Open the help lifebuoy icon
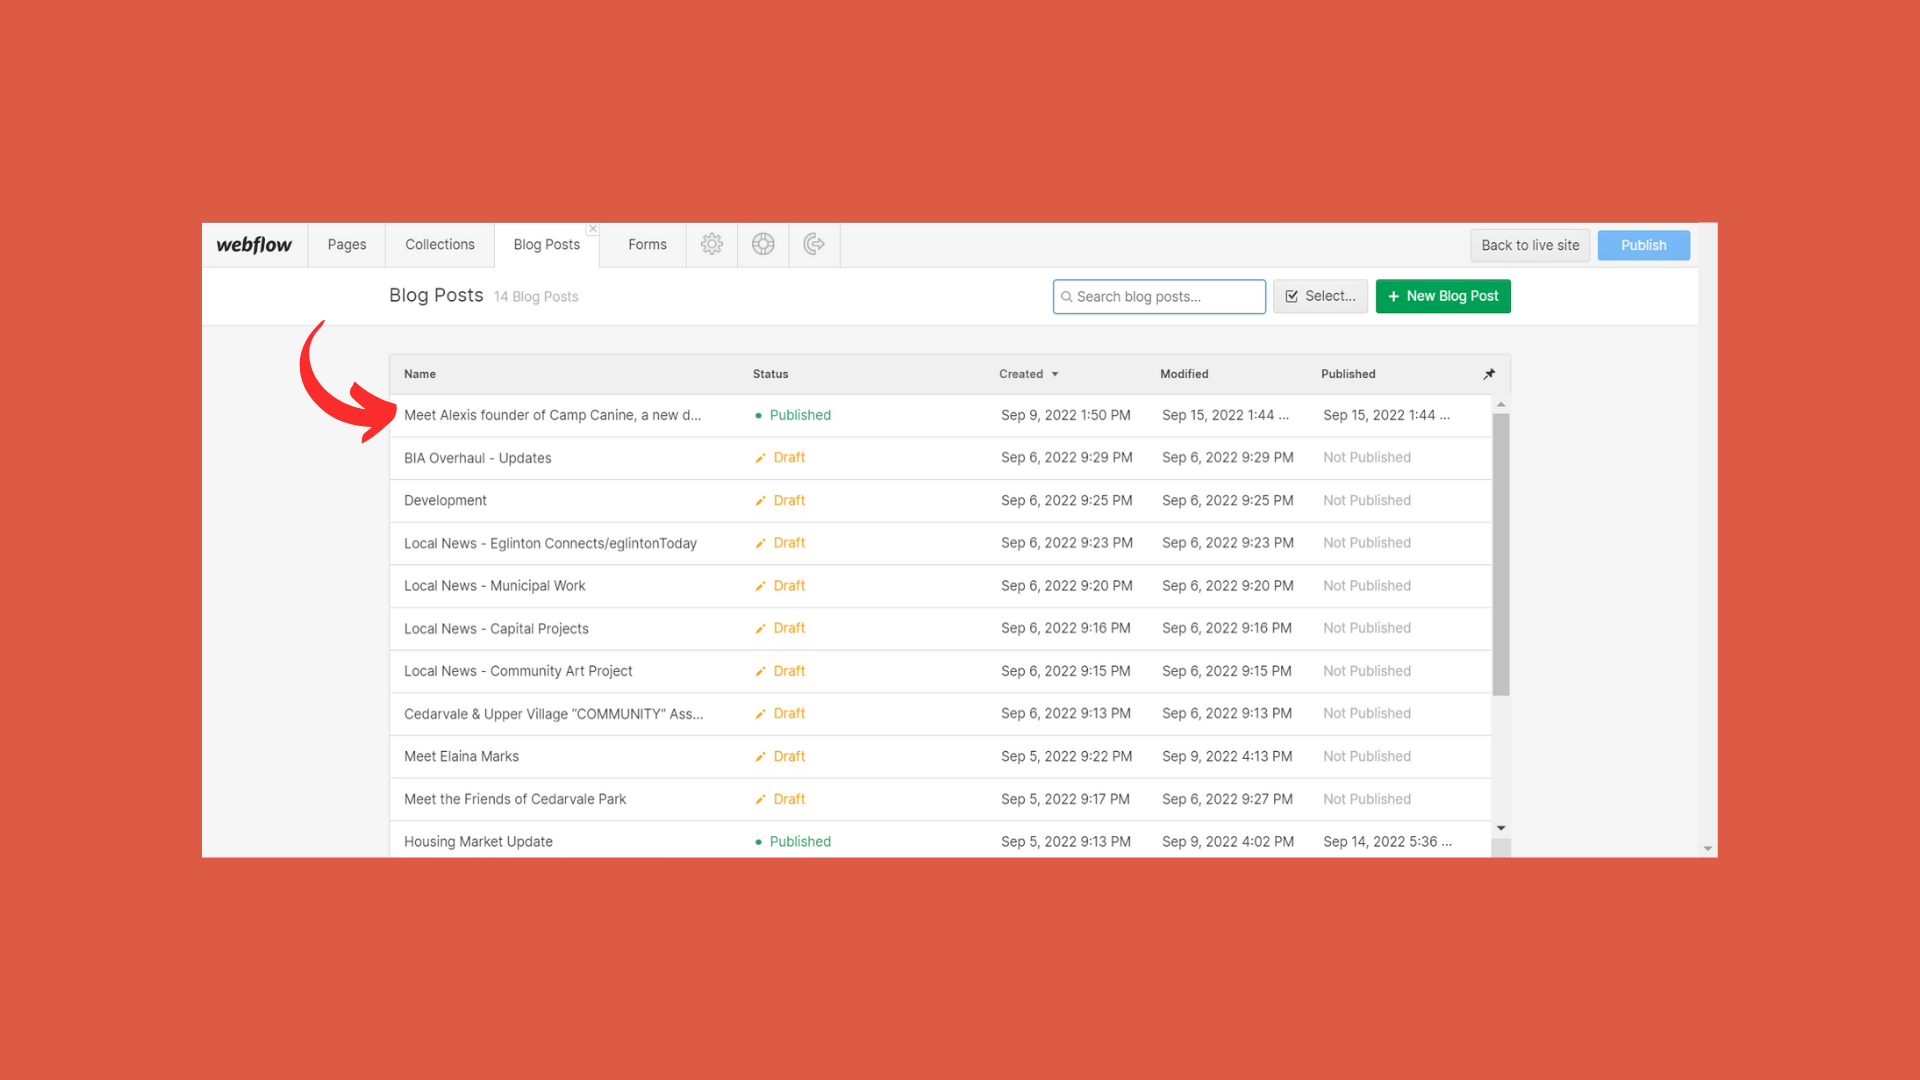The width and height of the screenshot is (1920, 1080). [763, 244]
